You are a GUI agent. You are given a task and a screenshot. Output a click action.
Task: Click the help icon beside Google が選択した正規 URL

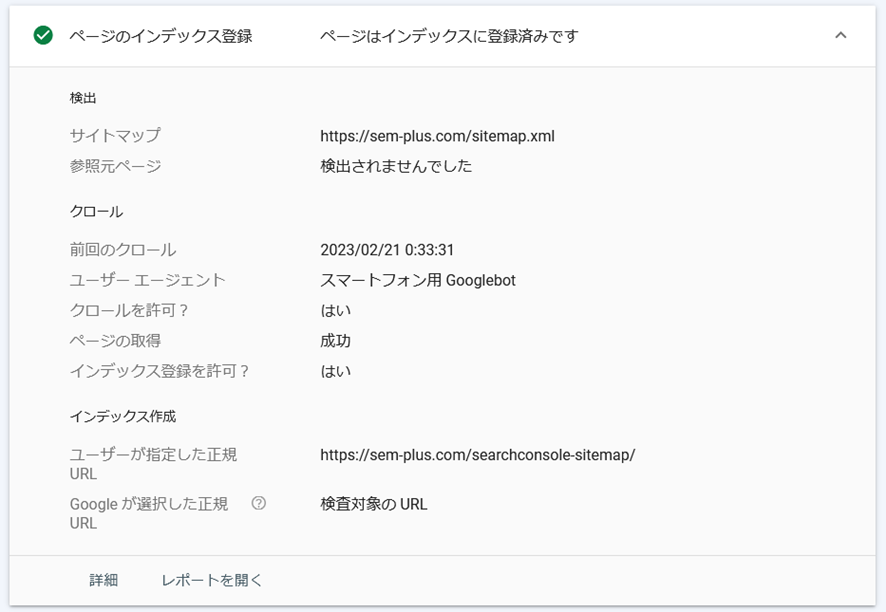[259, 503]
